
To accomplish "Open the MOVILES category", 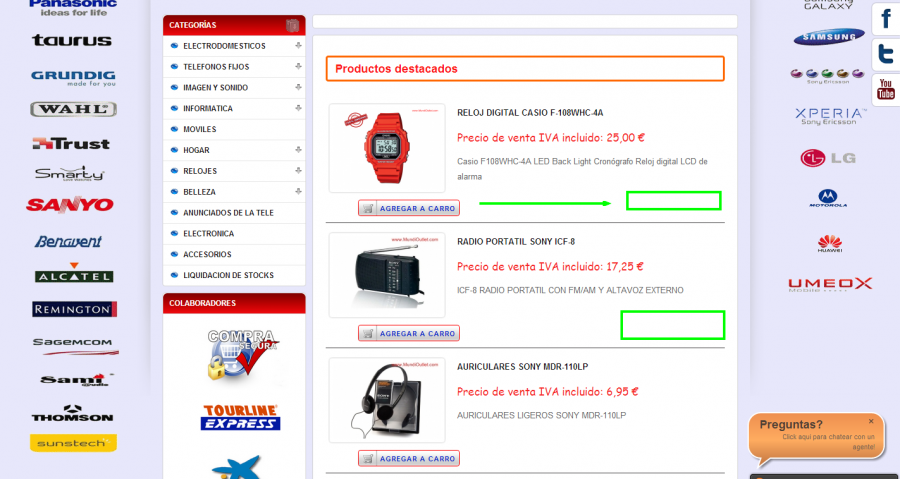I will click(x=199, y=130).
